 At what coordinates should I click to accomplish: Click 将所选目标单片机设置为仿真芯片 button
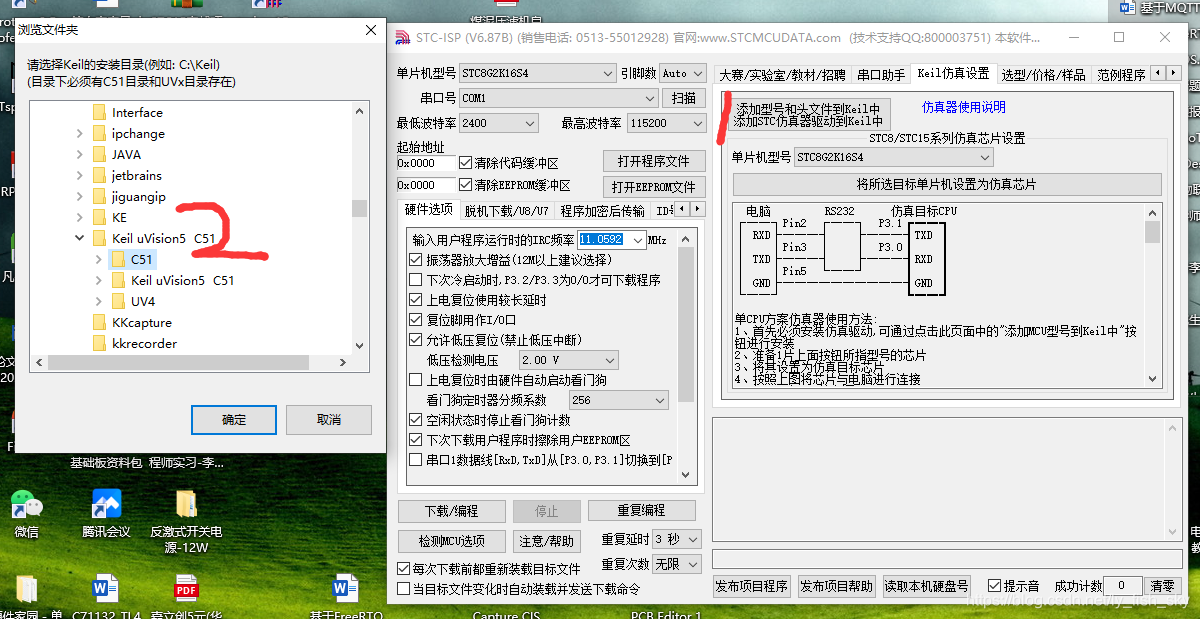point(947,184)
